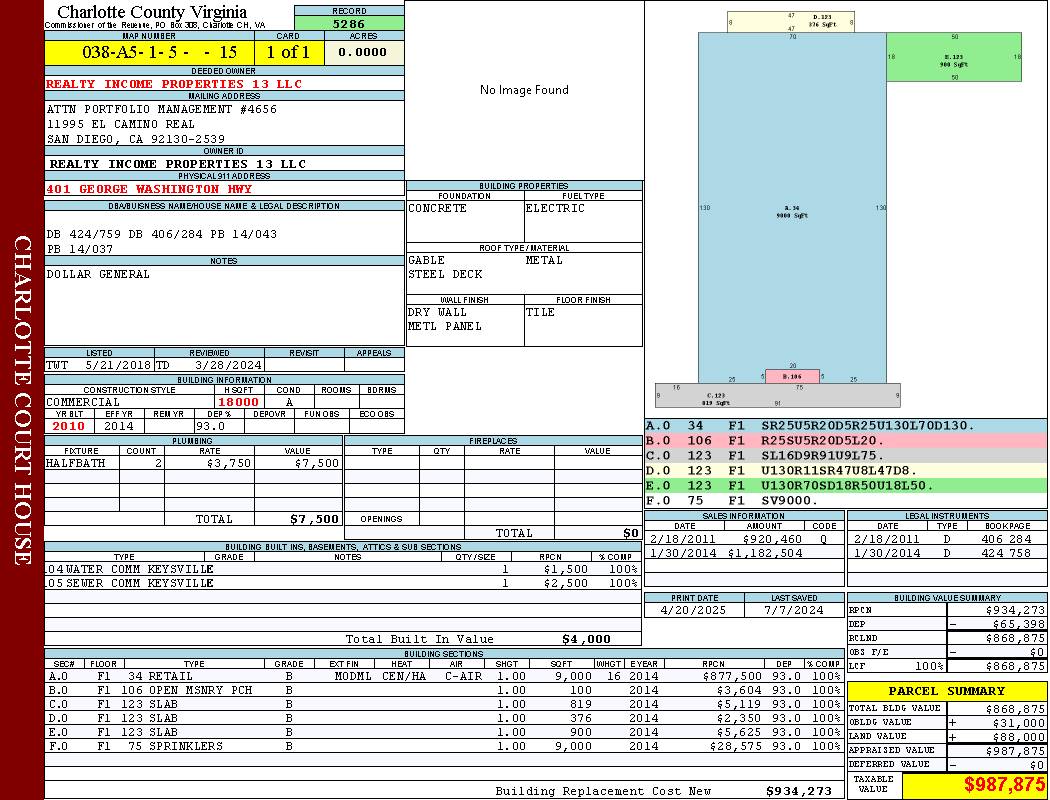
Task: Click Building Replacement Cost New $934,273
Action: click(x=799, y=791)
